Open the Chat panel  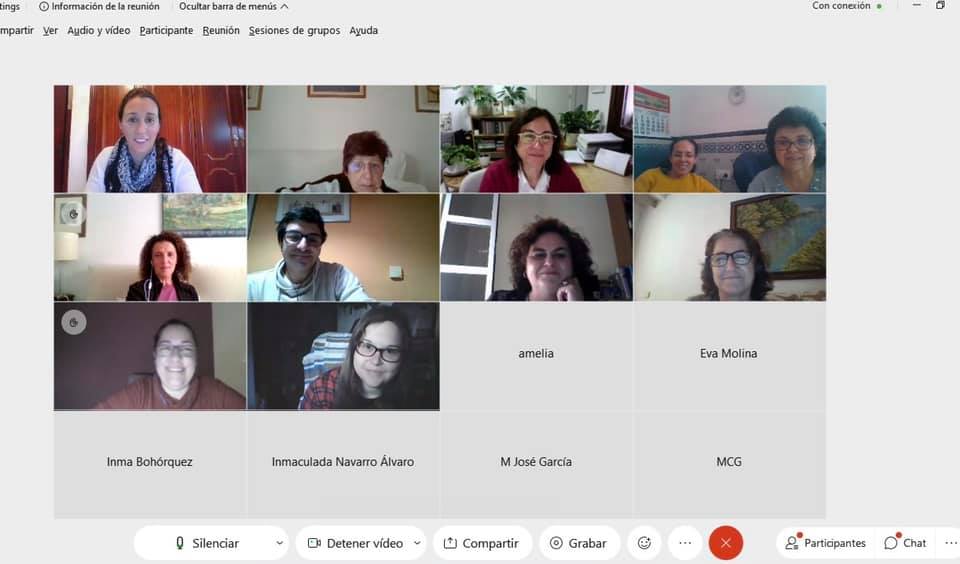pos(905,543)
